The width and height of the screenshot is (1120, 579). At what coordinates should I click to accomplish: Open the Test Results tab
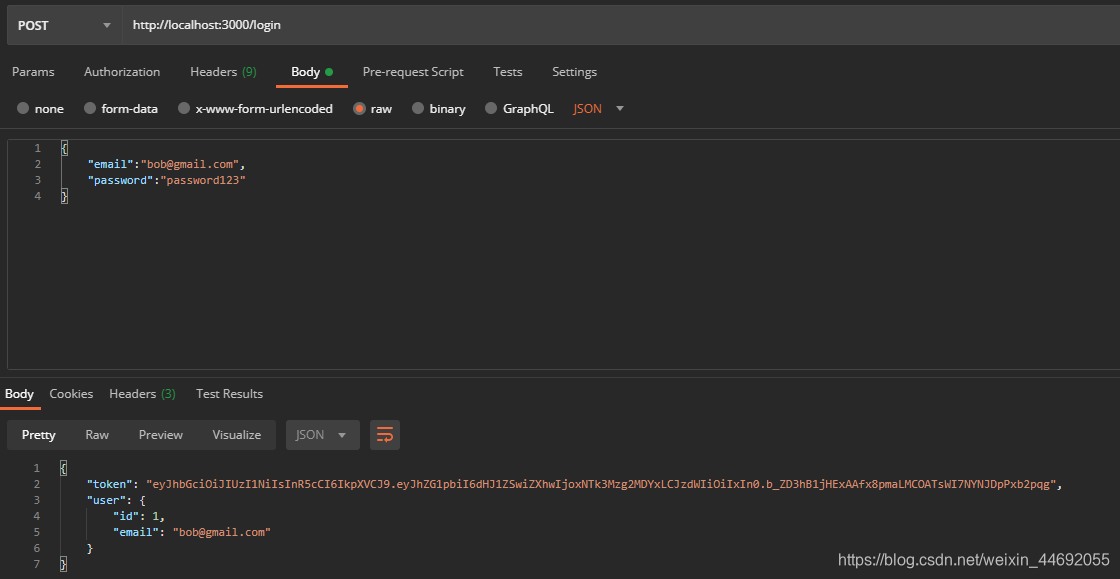pyautogui.click(x=229, y=393)
